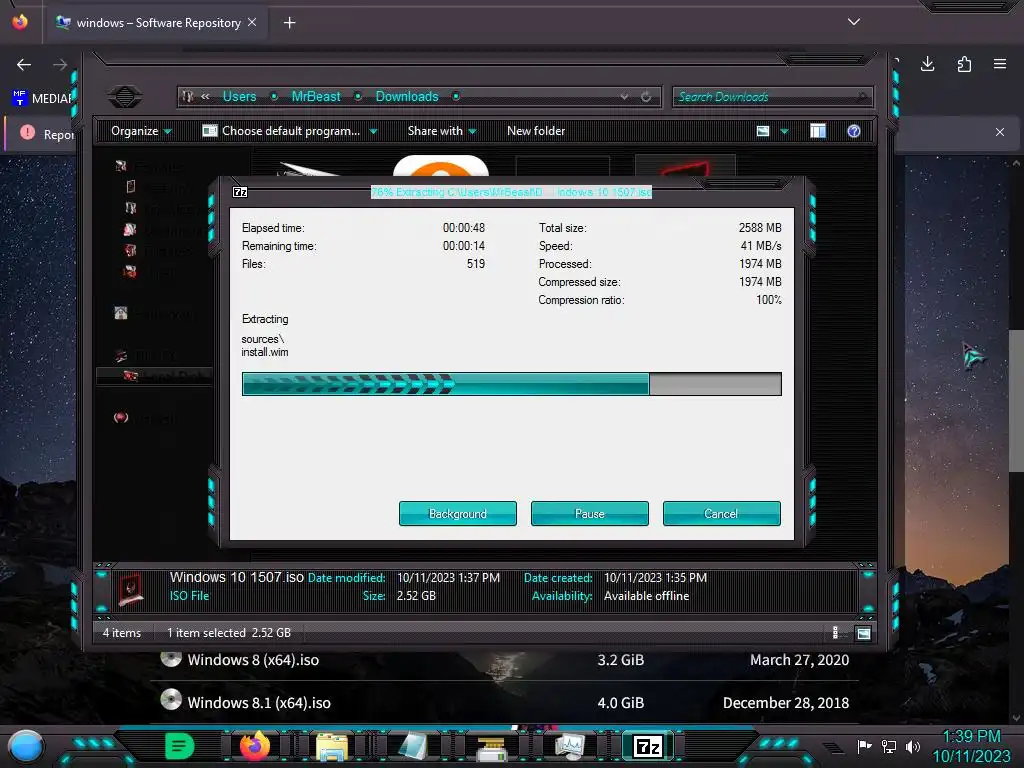Open the Share with dropdown

[x=442, y=131]
